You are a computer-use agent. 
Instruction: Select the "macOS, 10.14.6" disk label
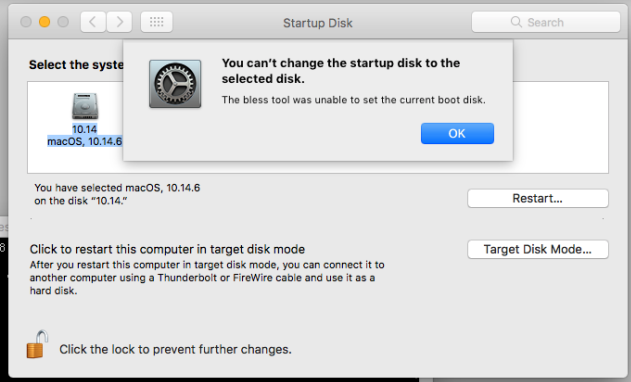point(85,141)
